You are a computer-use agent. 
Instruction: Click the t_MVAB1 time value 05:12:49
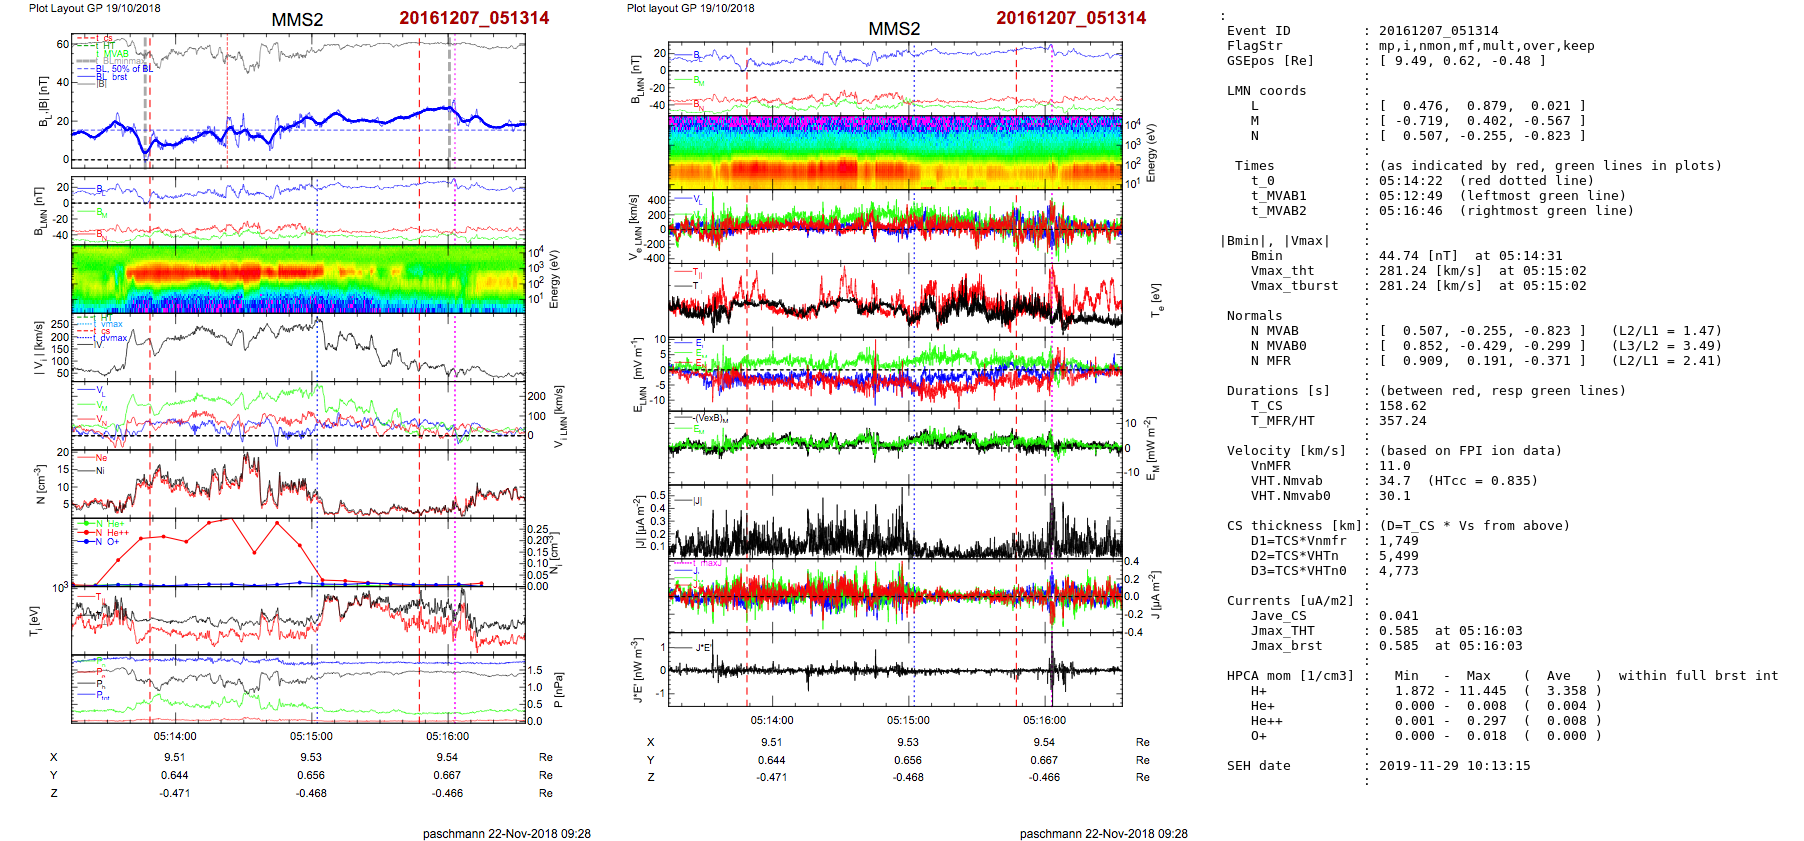1410,196
